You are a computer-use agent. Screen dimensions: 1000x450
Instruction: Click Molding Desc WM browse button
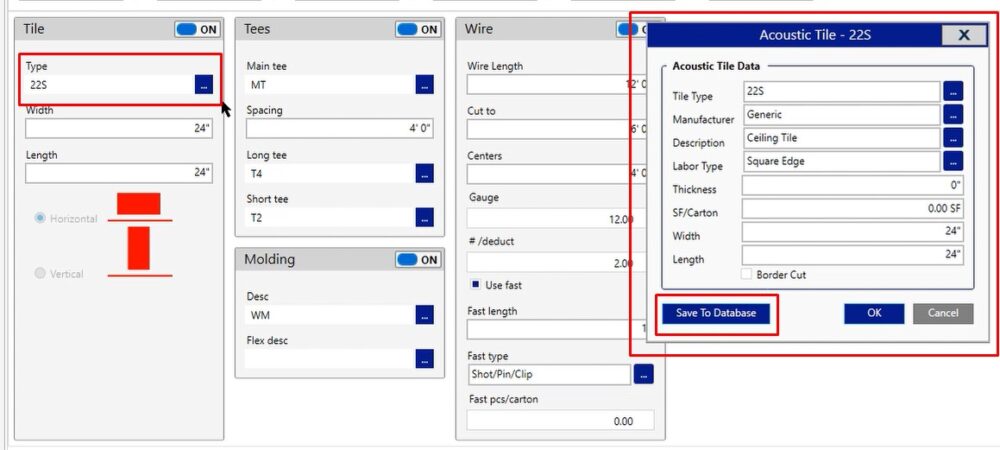(x=424, y=315)
